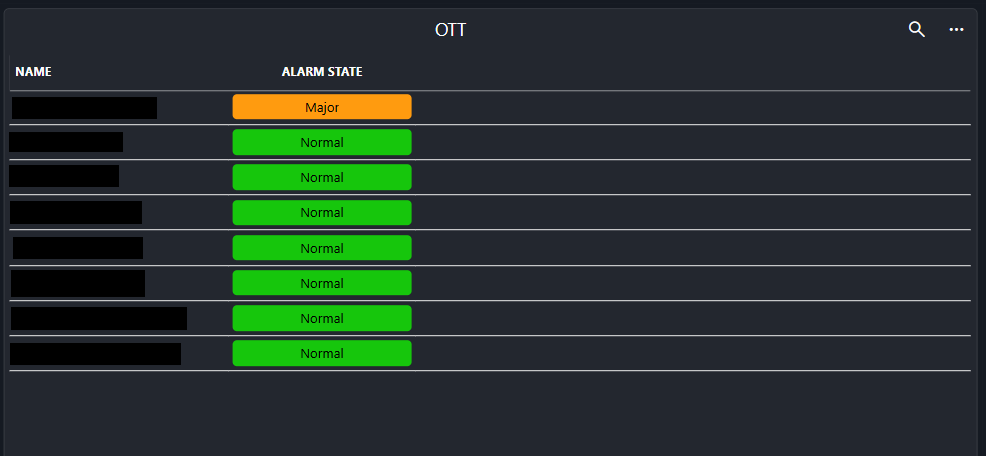This screenshot has height=456, width=986.
Task: Click the sixth Normal alarm badge from top
Action: [321, 318]
